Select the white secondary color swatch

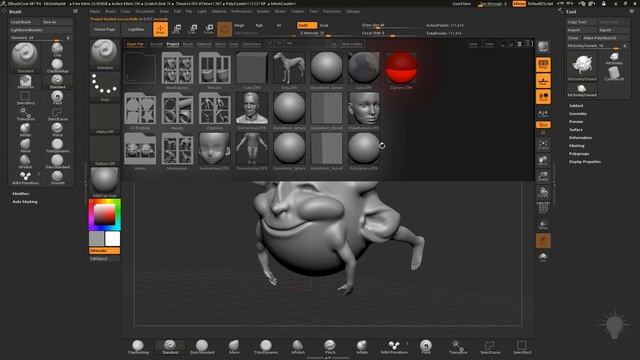pos(112,239)
